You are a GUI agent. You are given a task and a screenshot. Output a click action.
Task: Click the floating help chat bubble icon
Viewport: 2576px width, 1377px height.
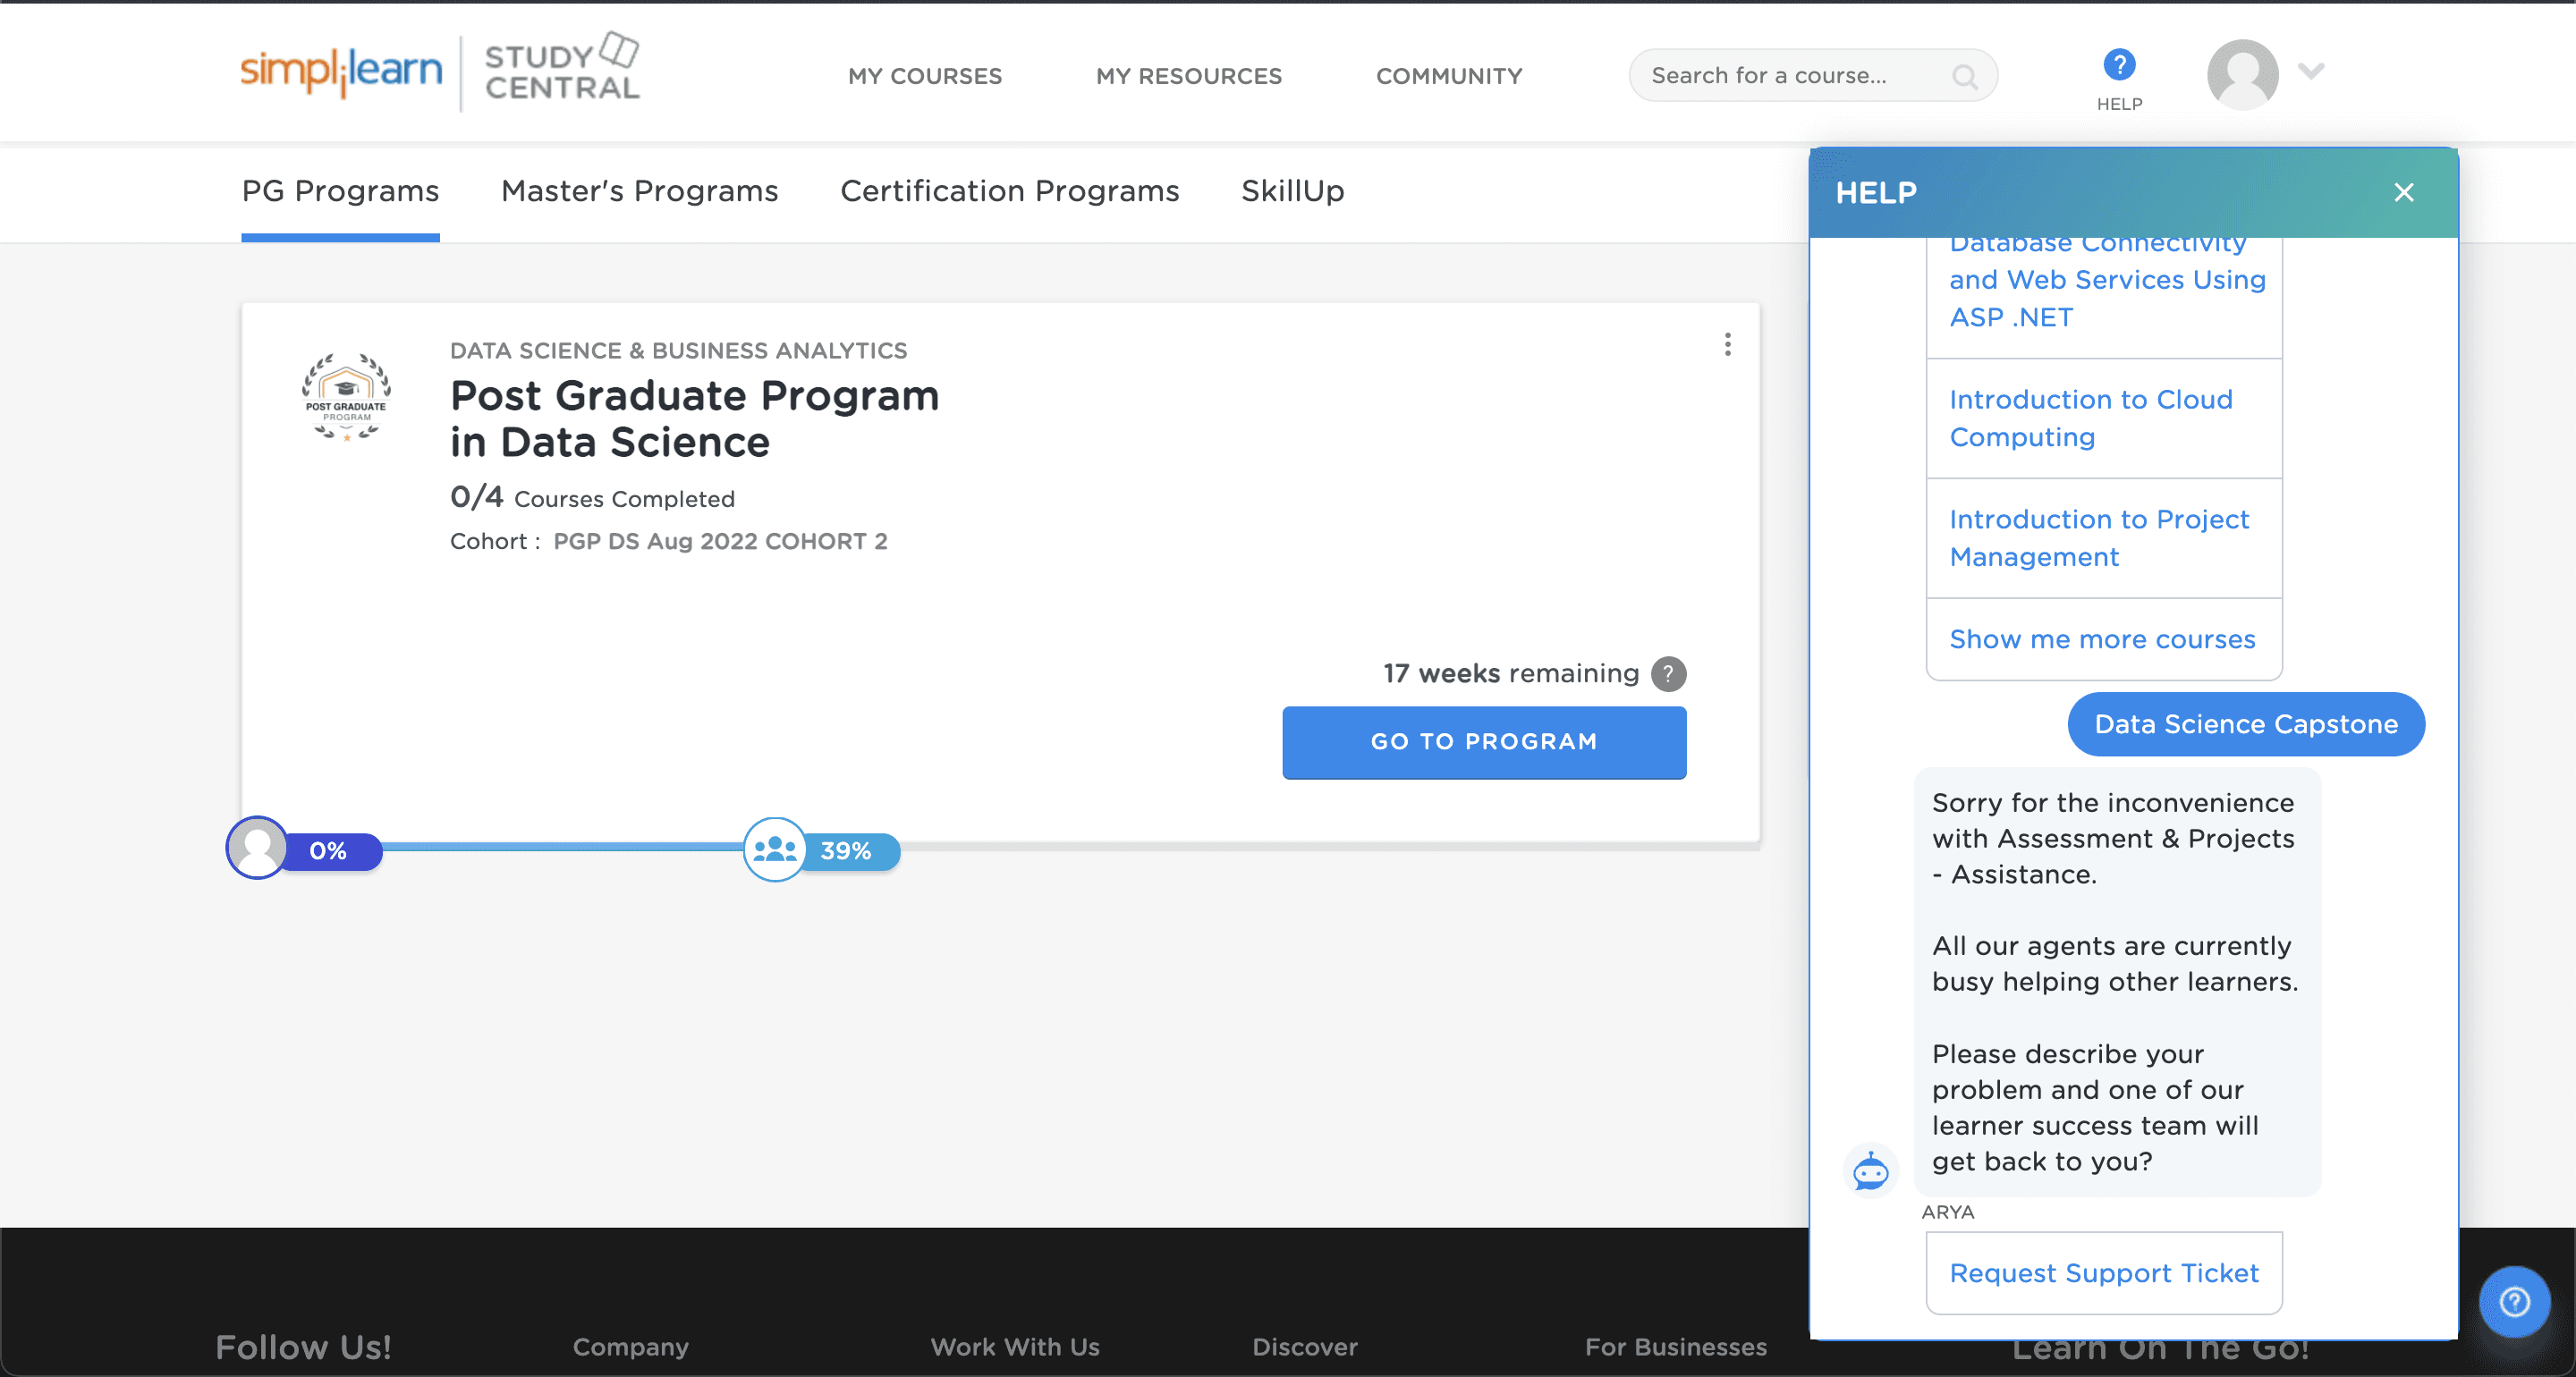pyautogui.click(x=2513, y=1301)
